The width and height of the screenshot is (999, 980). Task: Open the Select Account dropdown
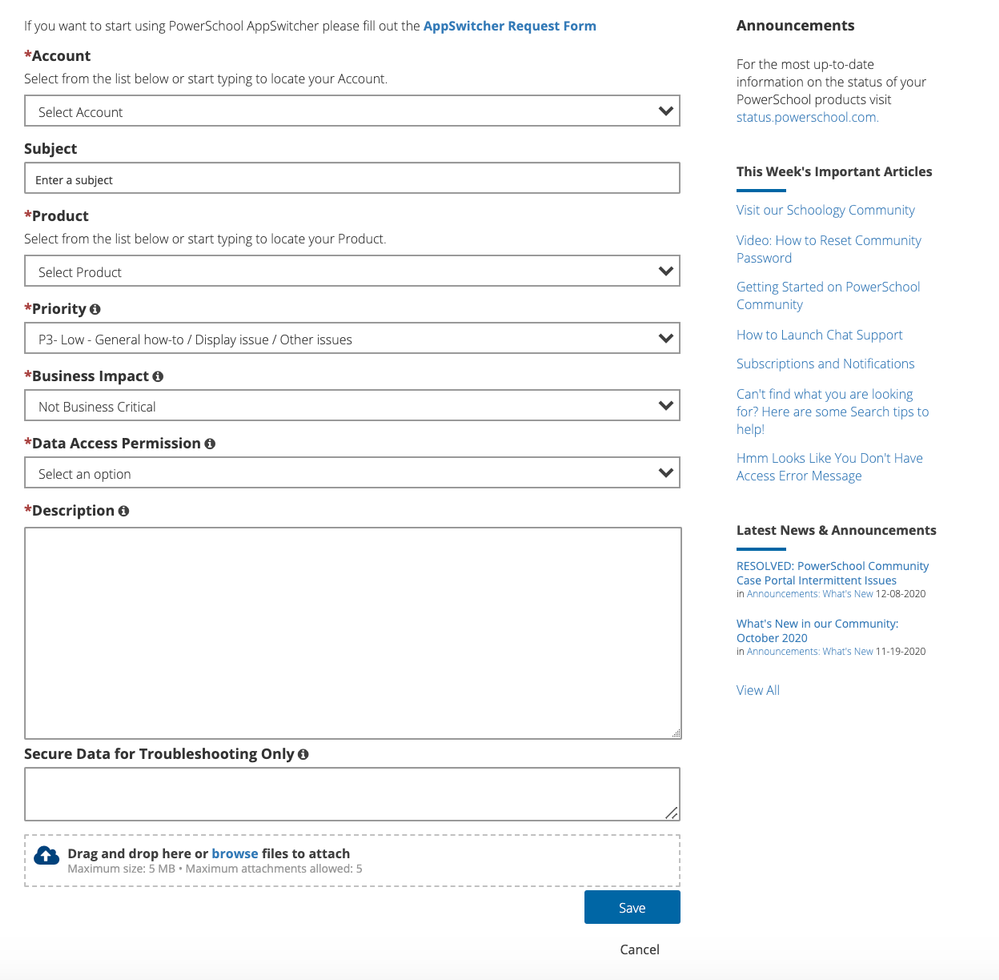(352, 111)
